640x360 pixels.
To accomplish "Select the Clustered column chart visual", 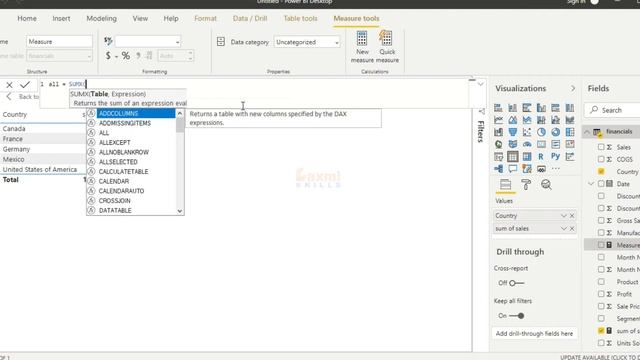I will coord(541,108).
